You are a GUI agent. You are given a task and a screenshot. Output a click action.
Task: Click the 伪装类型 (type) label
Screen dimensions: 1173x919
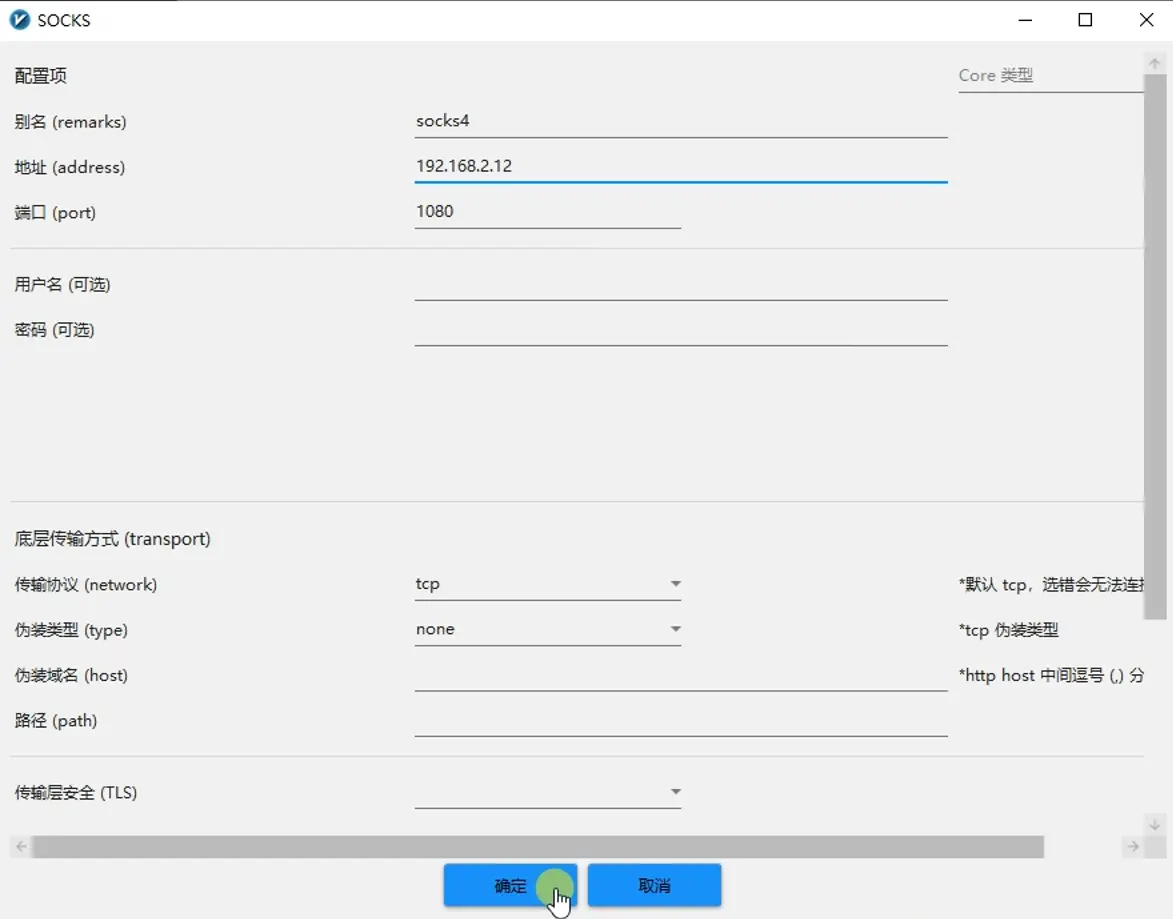pos(71,630)
